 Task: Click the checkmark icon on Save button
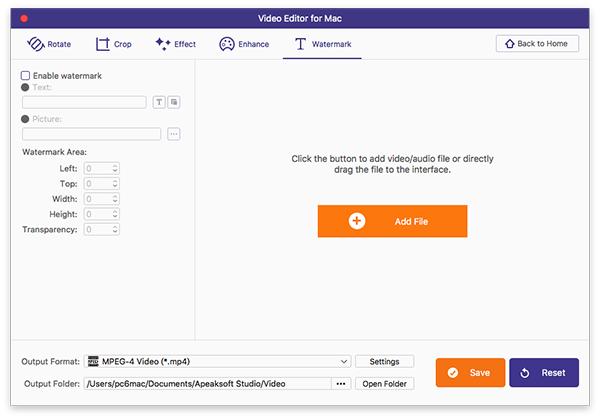[453, 373]
